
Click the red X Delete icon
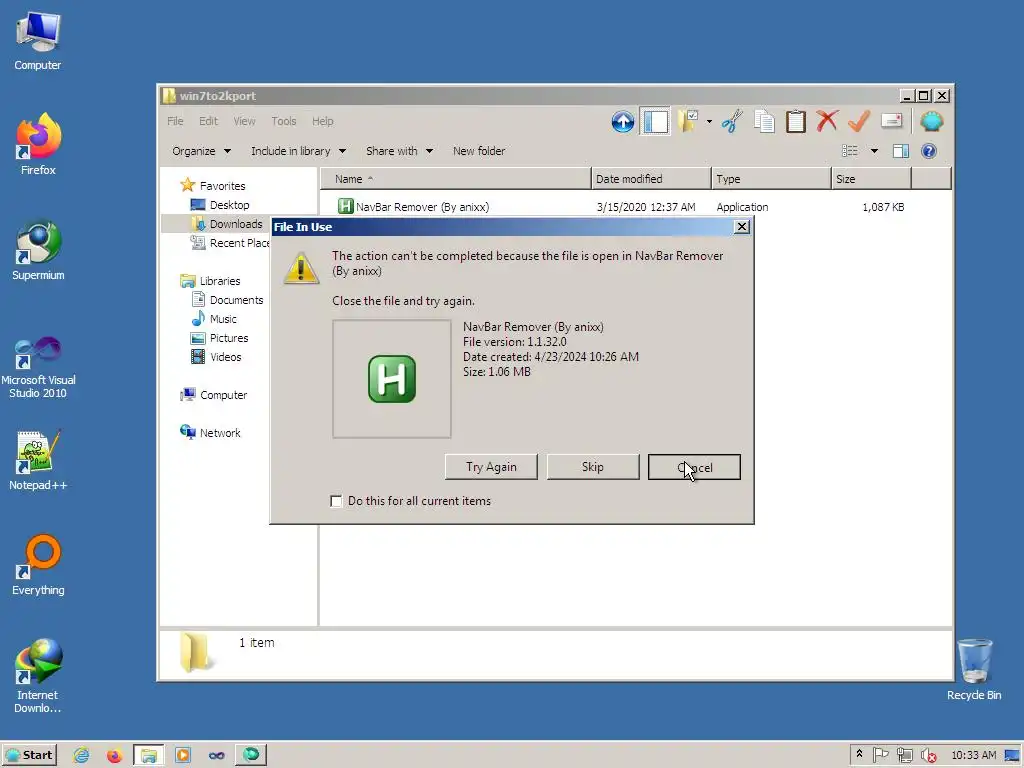827,121
